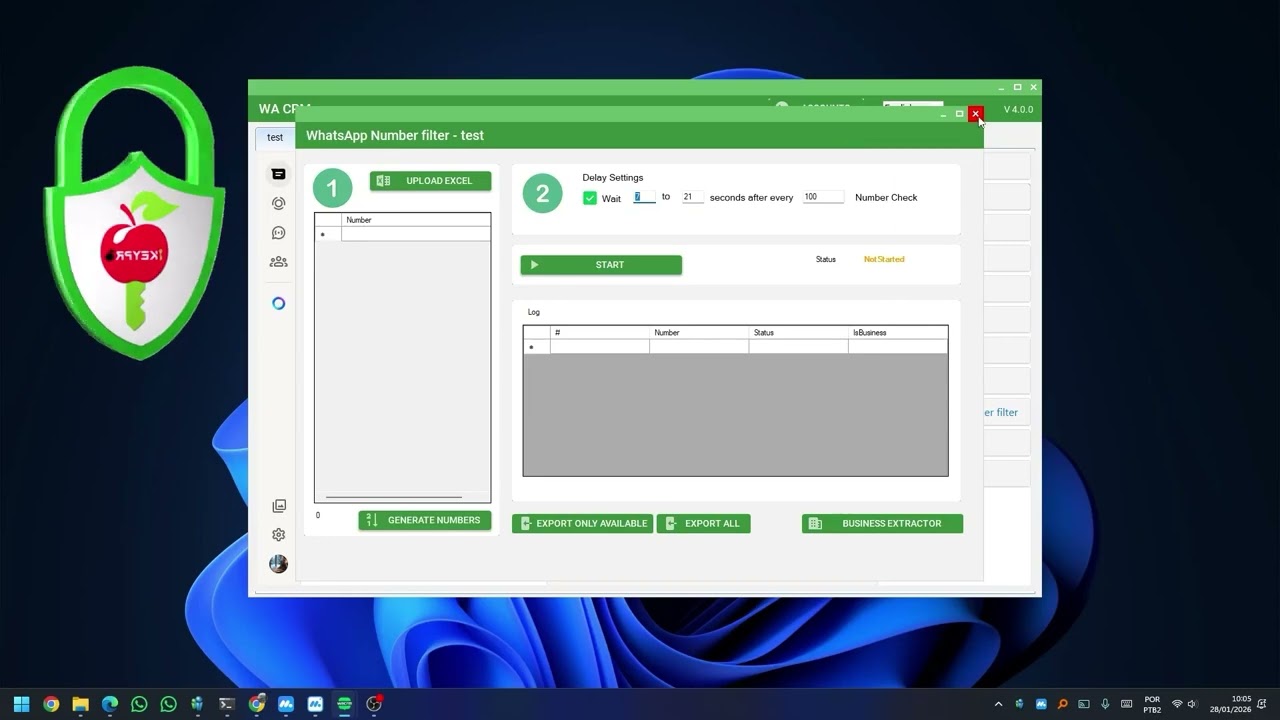Image resolution: width=1280 pixels, height=720 pixels.
Task: Click the Number column header in upload grid
Action: (416, 220)
